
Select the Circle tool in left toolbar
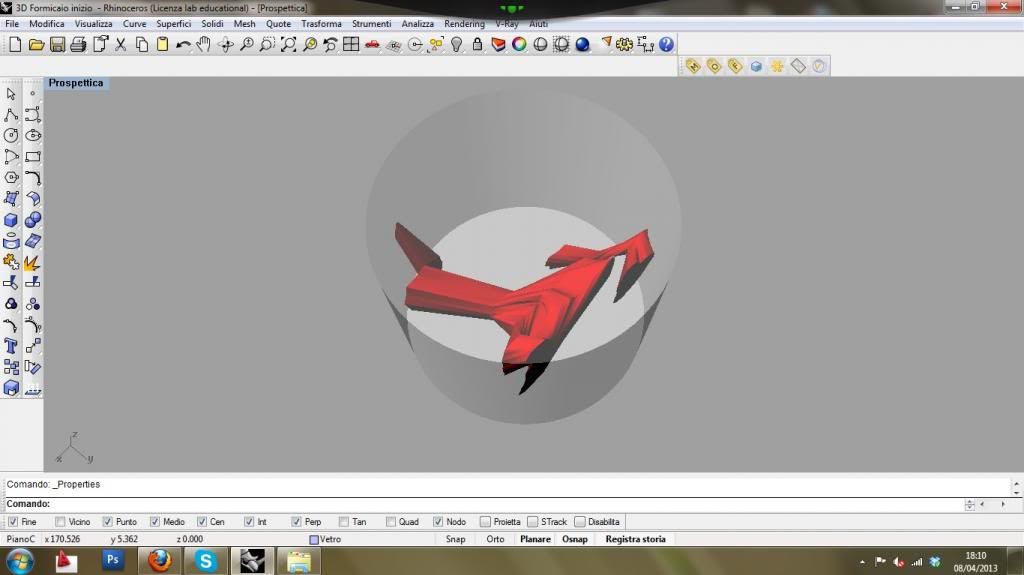click(11, 136)
